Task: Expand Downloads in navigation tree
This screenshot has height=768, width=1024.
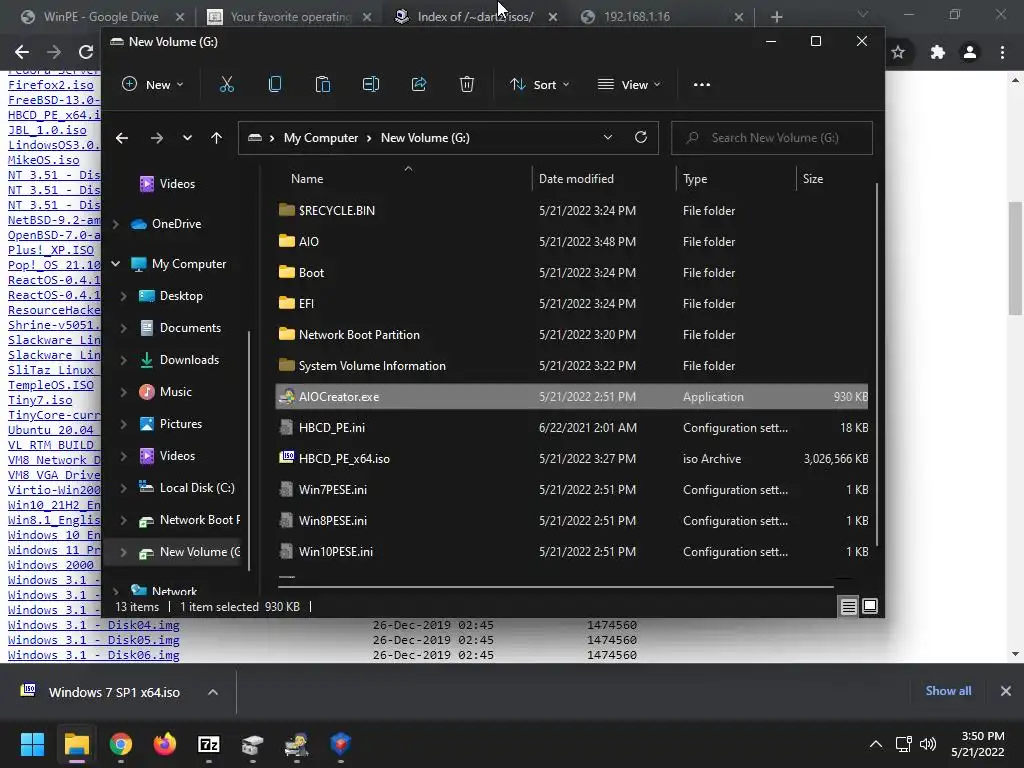Action: (x=123, y=360)
